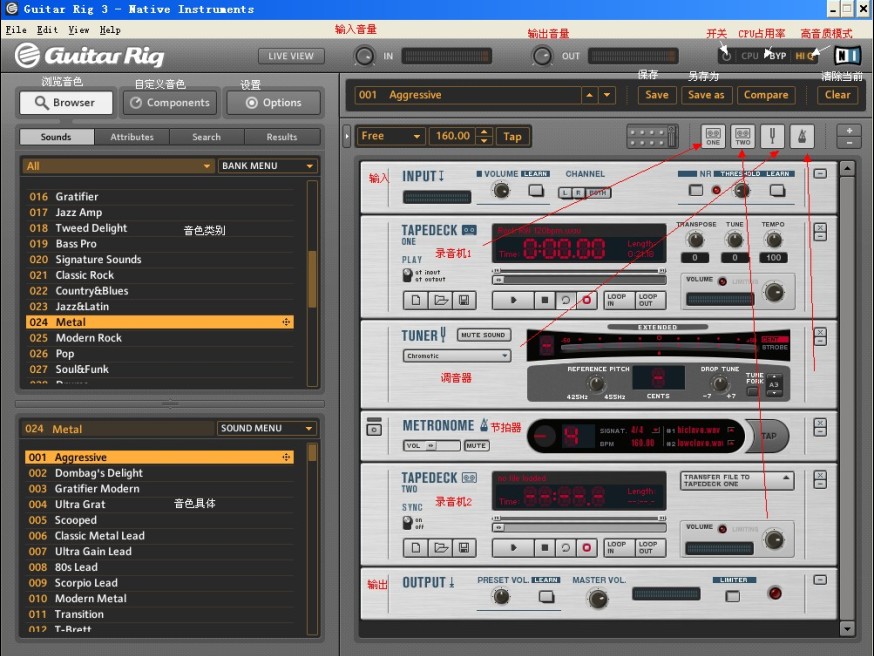Minimize the Output module

[x=820, y=580]
